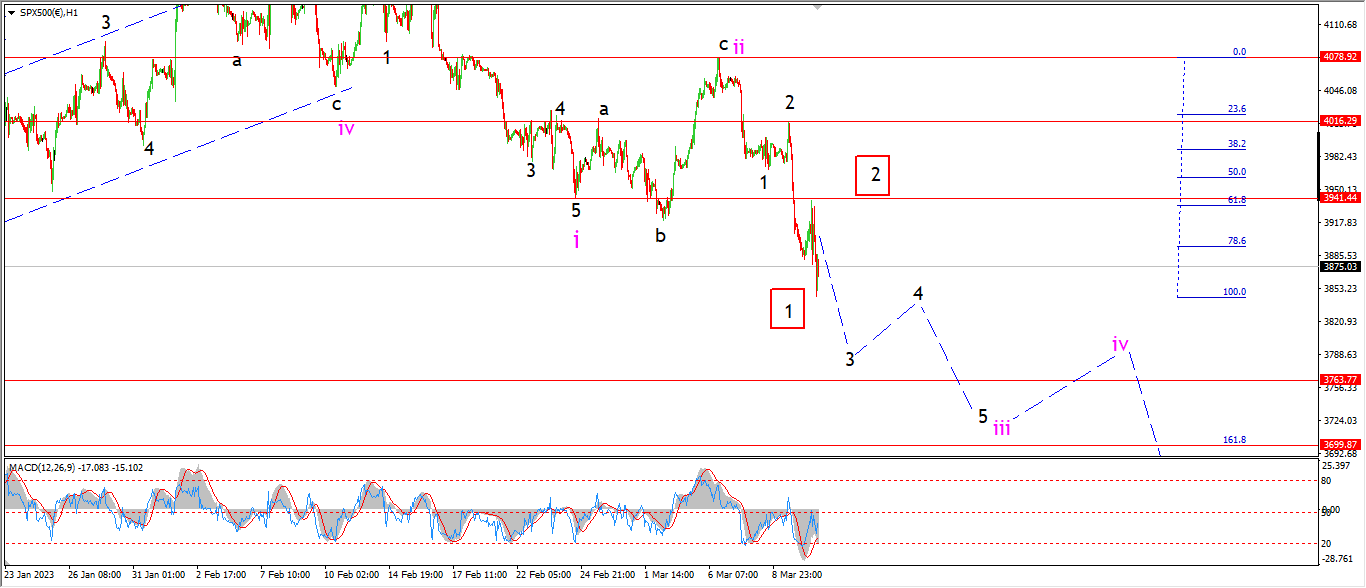Click the pink ii wave label near peak

[x=739, y=46]
